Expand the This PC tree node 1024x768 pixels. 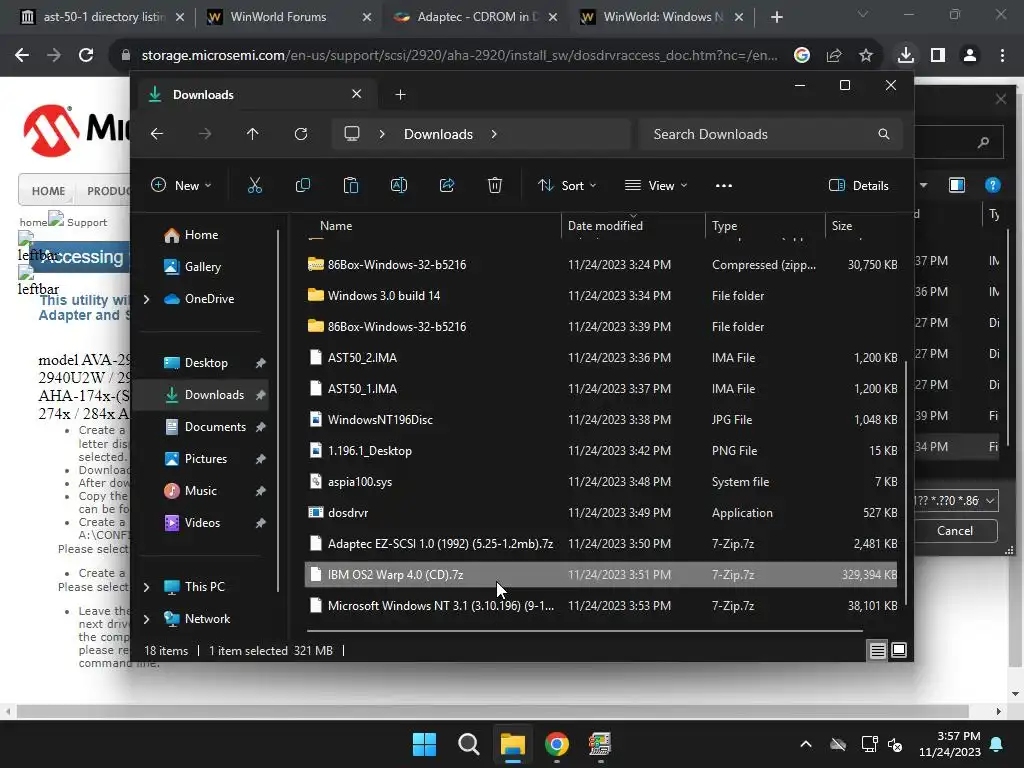click(146, 587)
